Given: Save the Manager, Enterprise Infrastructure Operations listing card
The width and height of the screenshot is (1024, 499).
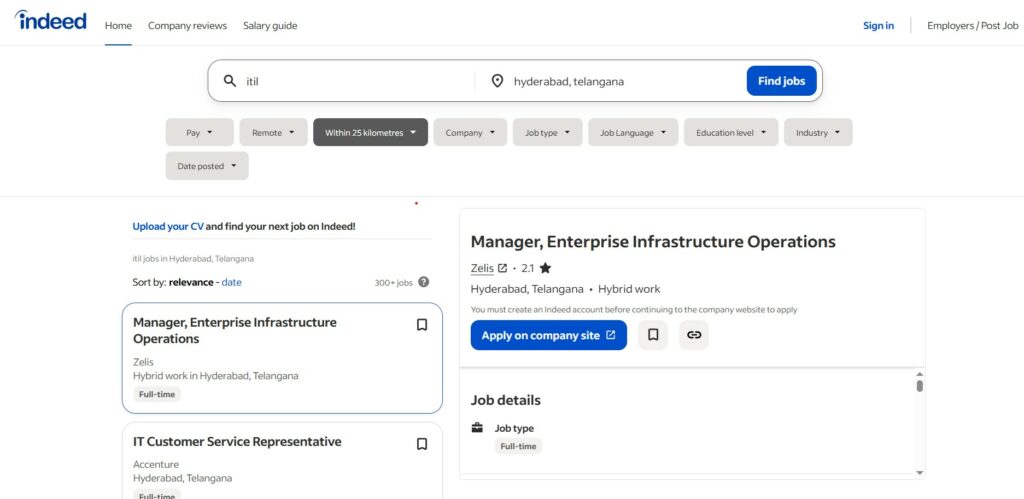Looking at the screenshot, I should click(422, 325).
